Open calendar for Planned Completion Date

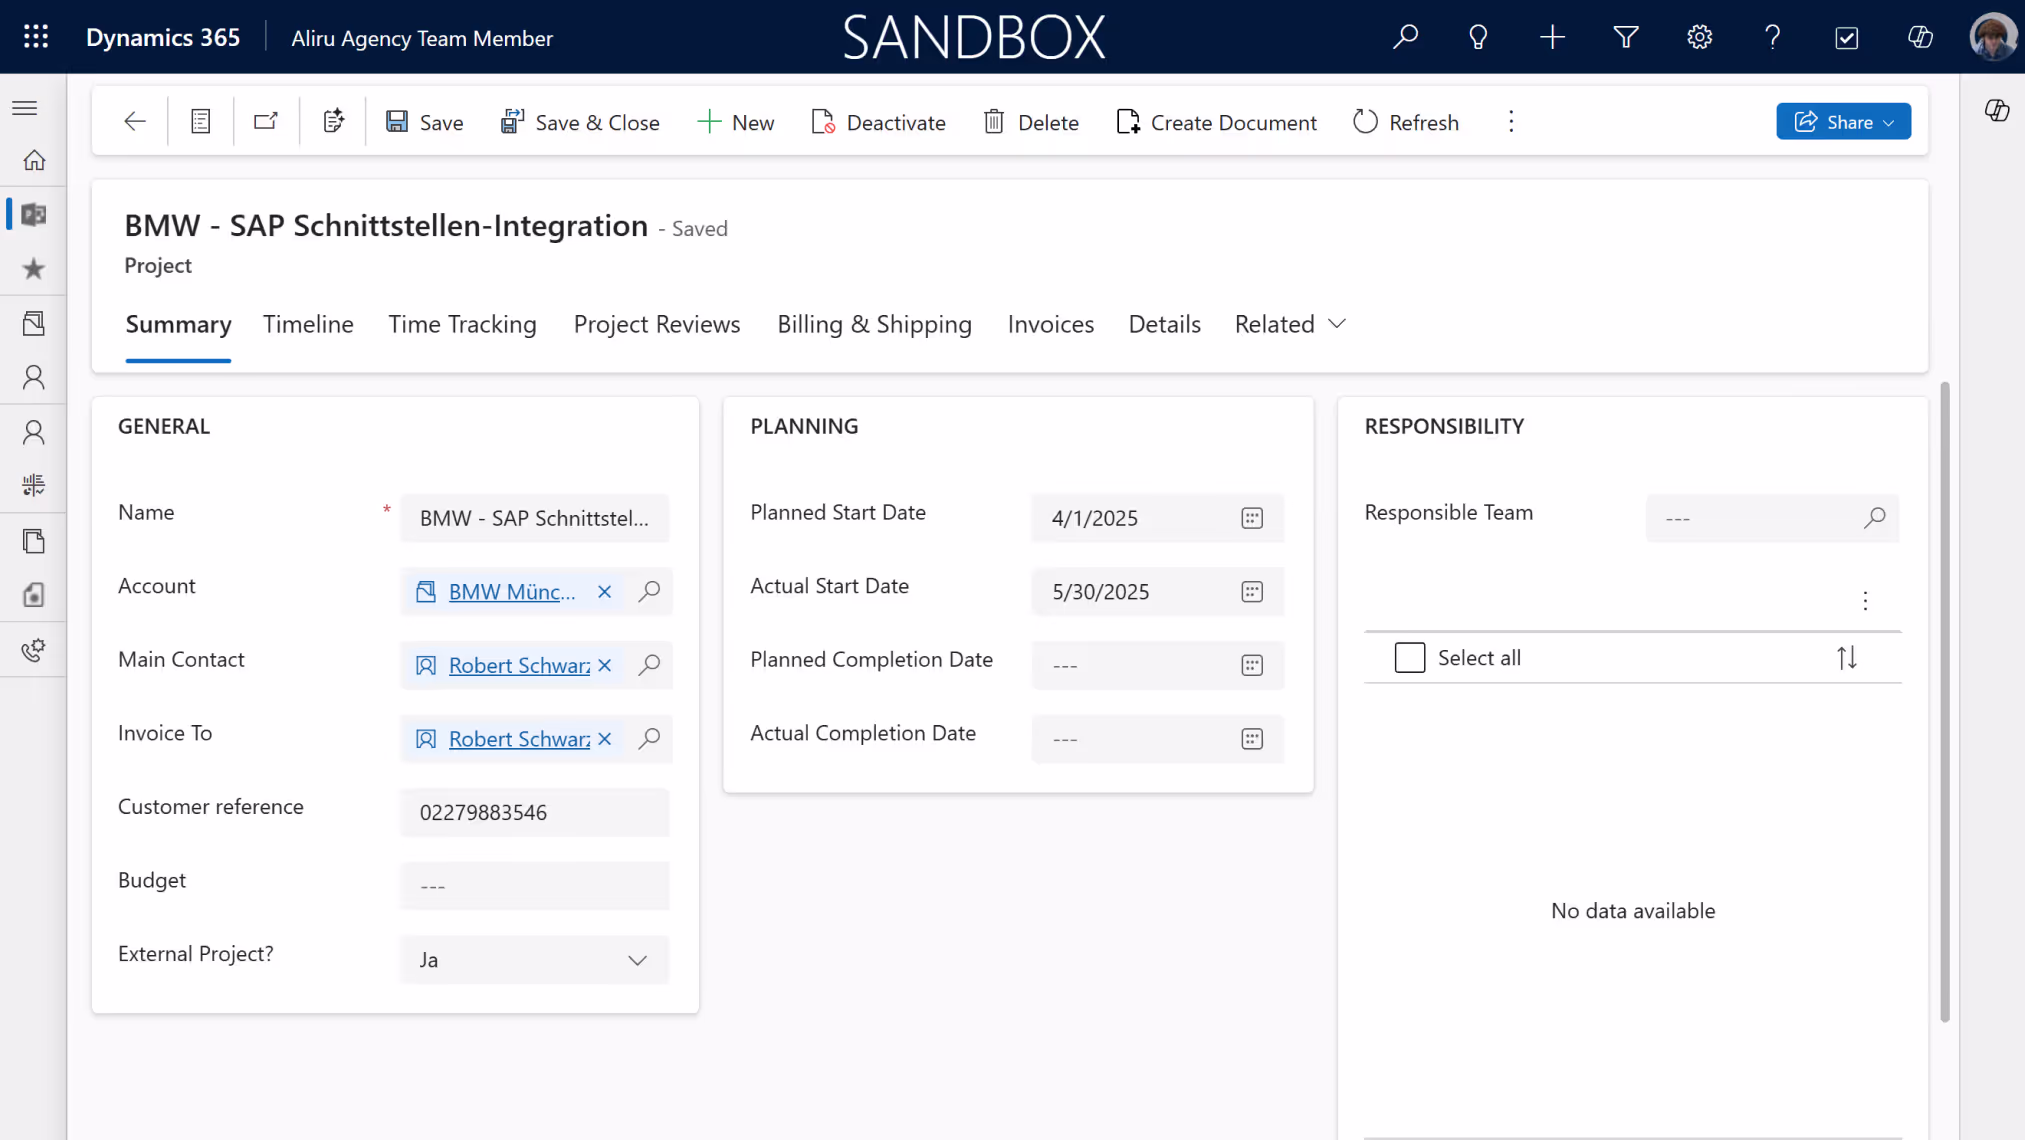coord(1252,666)
